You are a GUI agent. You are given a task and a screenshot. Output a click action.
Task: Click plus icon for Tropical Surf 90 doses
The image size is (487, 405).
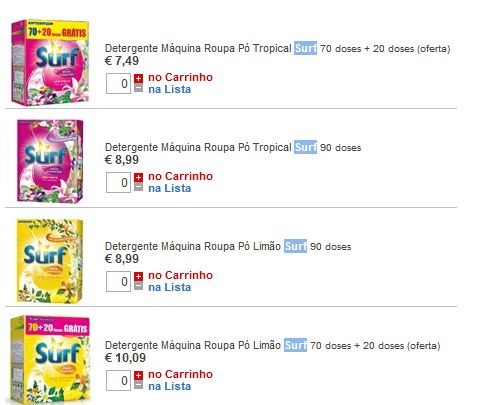pos(138,178)
